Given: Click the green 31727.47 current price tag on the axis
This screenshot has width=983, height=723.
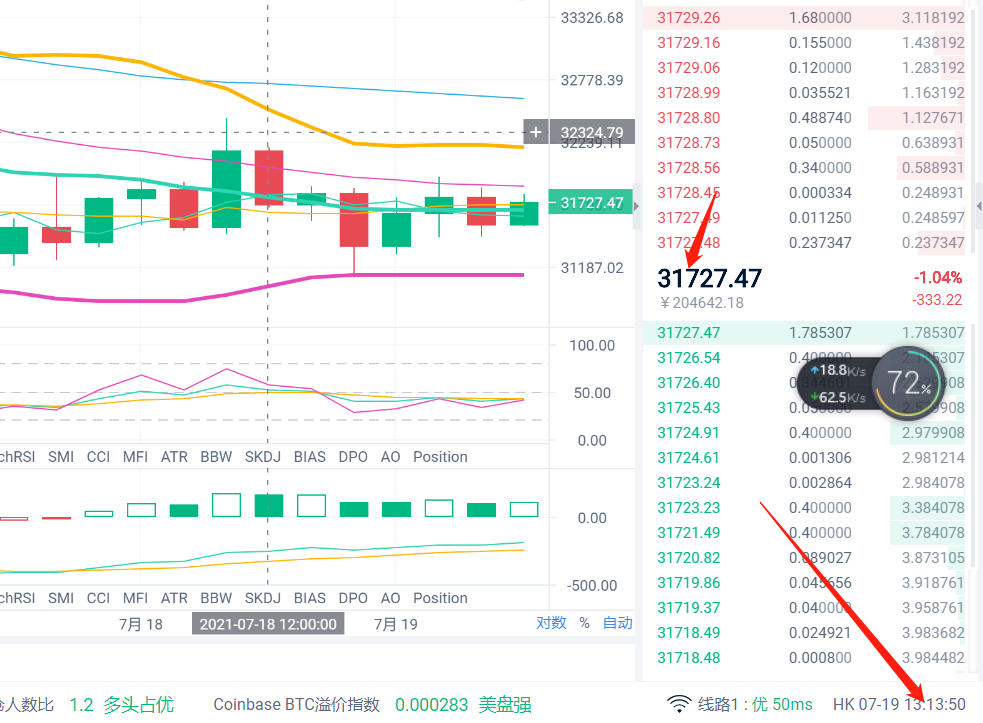Looking at the screenshot, I should (x=590, y=203).
